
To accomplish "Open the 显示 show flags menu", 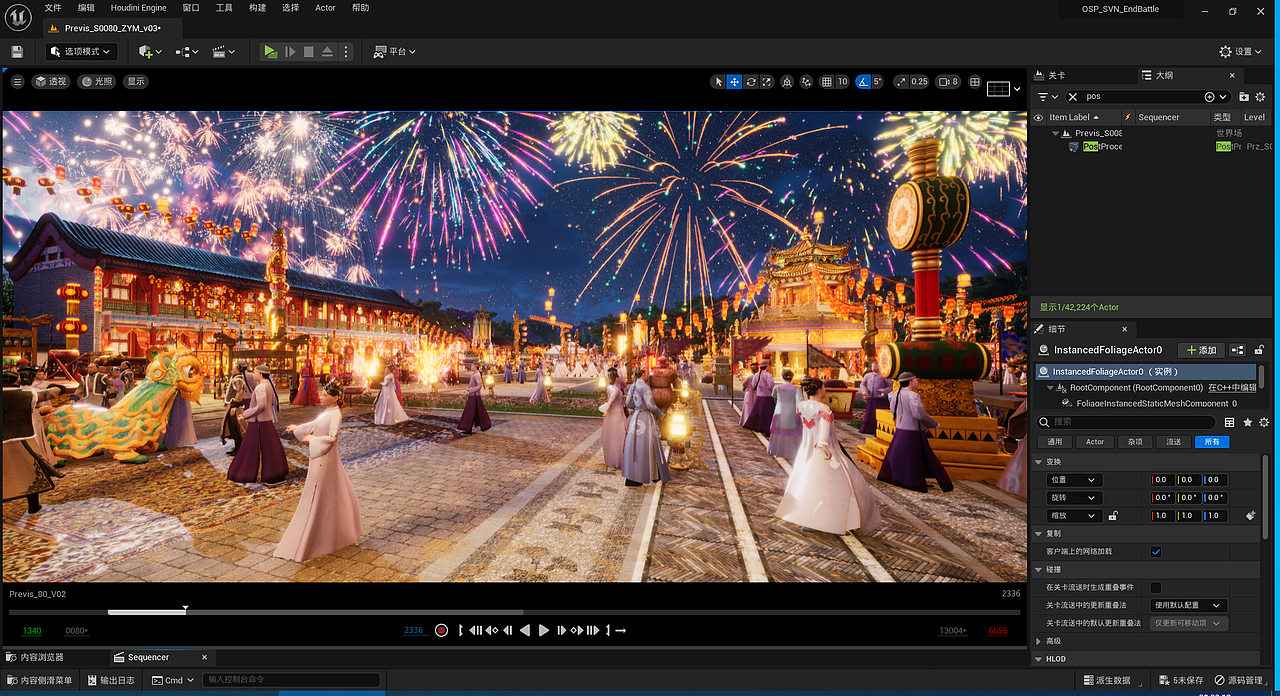I will (x=135, y=82).
